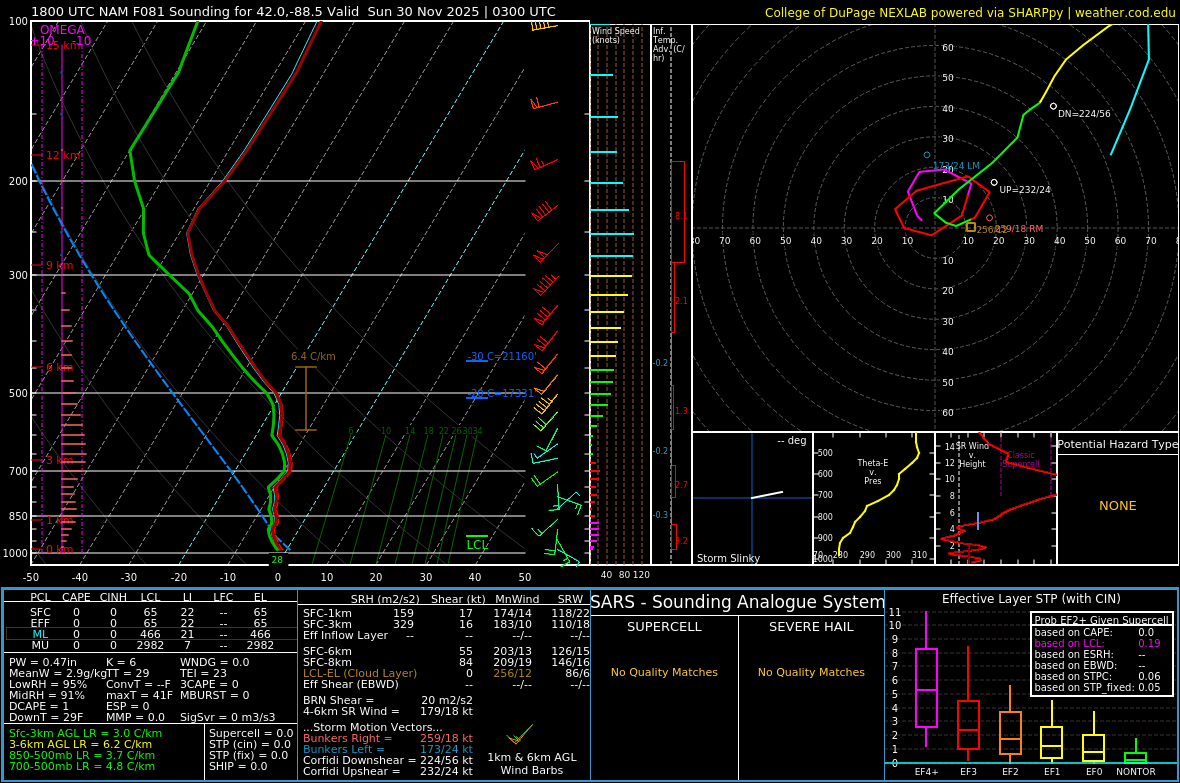
Task: Click the SFC-3km SRH row
Action: tap(446, 624)
